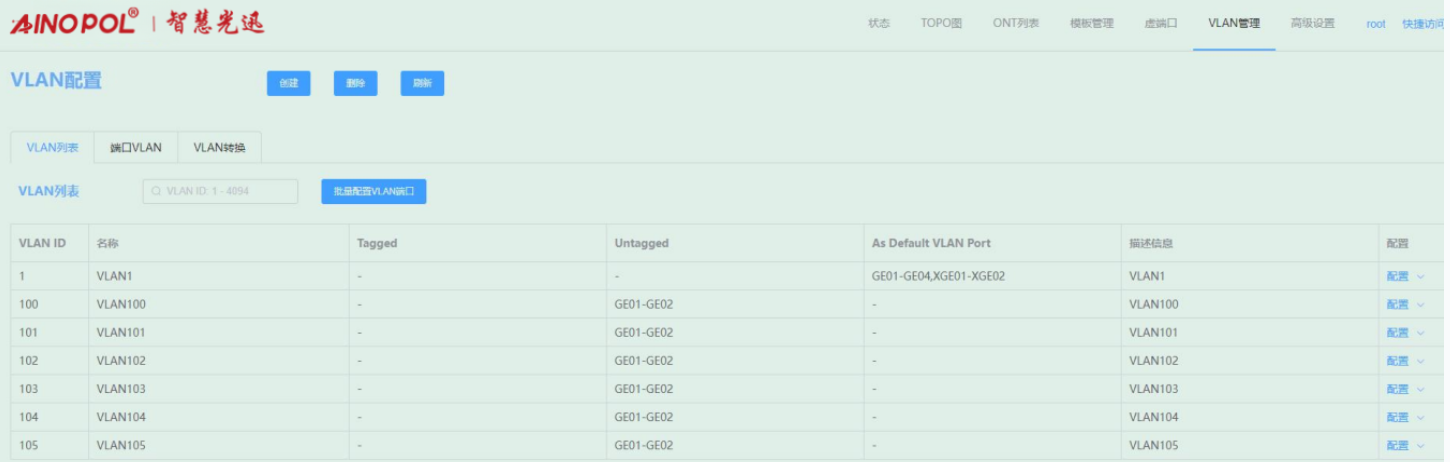
Task: Expand the 配置 dropdown for VLAN102
Action: pyautogui.click(x=1420, y=361)
